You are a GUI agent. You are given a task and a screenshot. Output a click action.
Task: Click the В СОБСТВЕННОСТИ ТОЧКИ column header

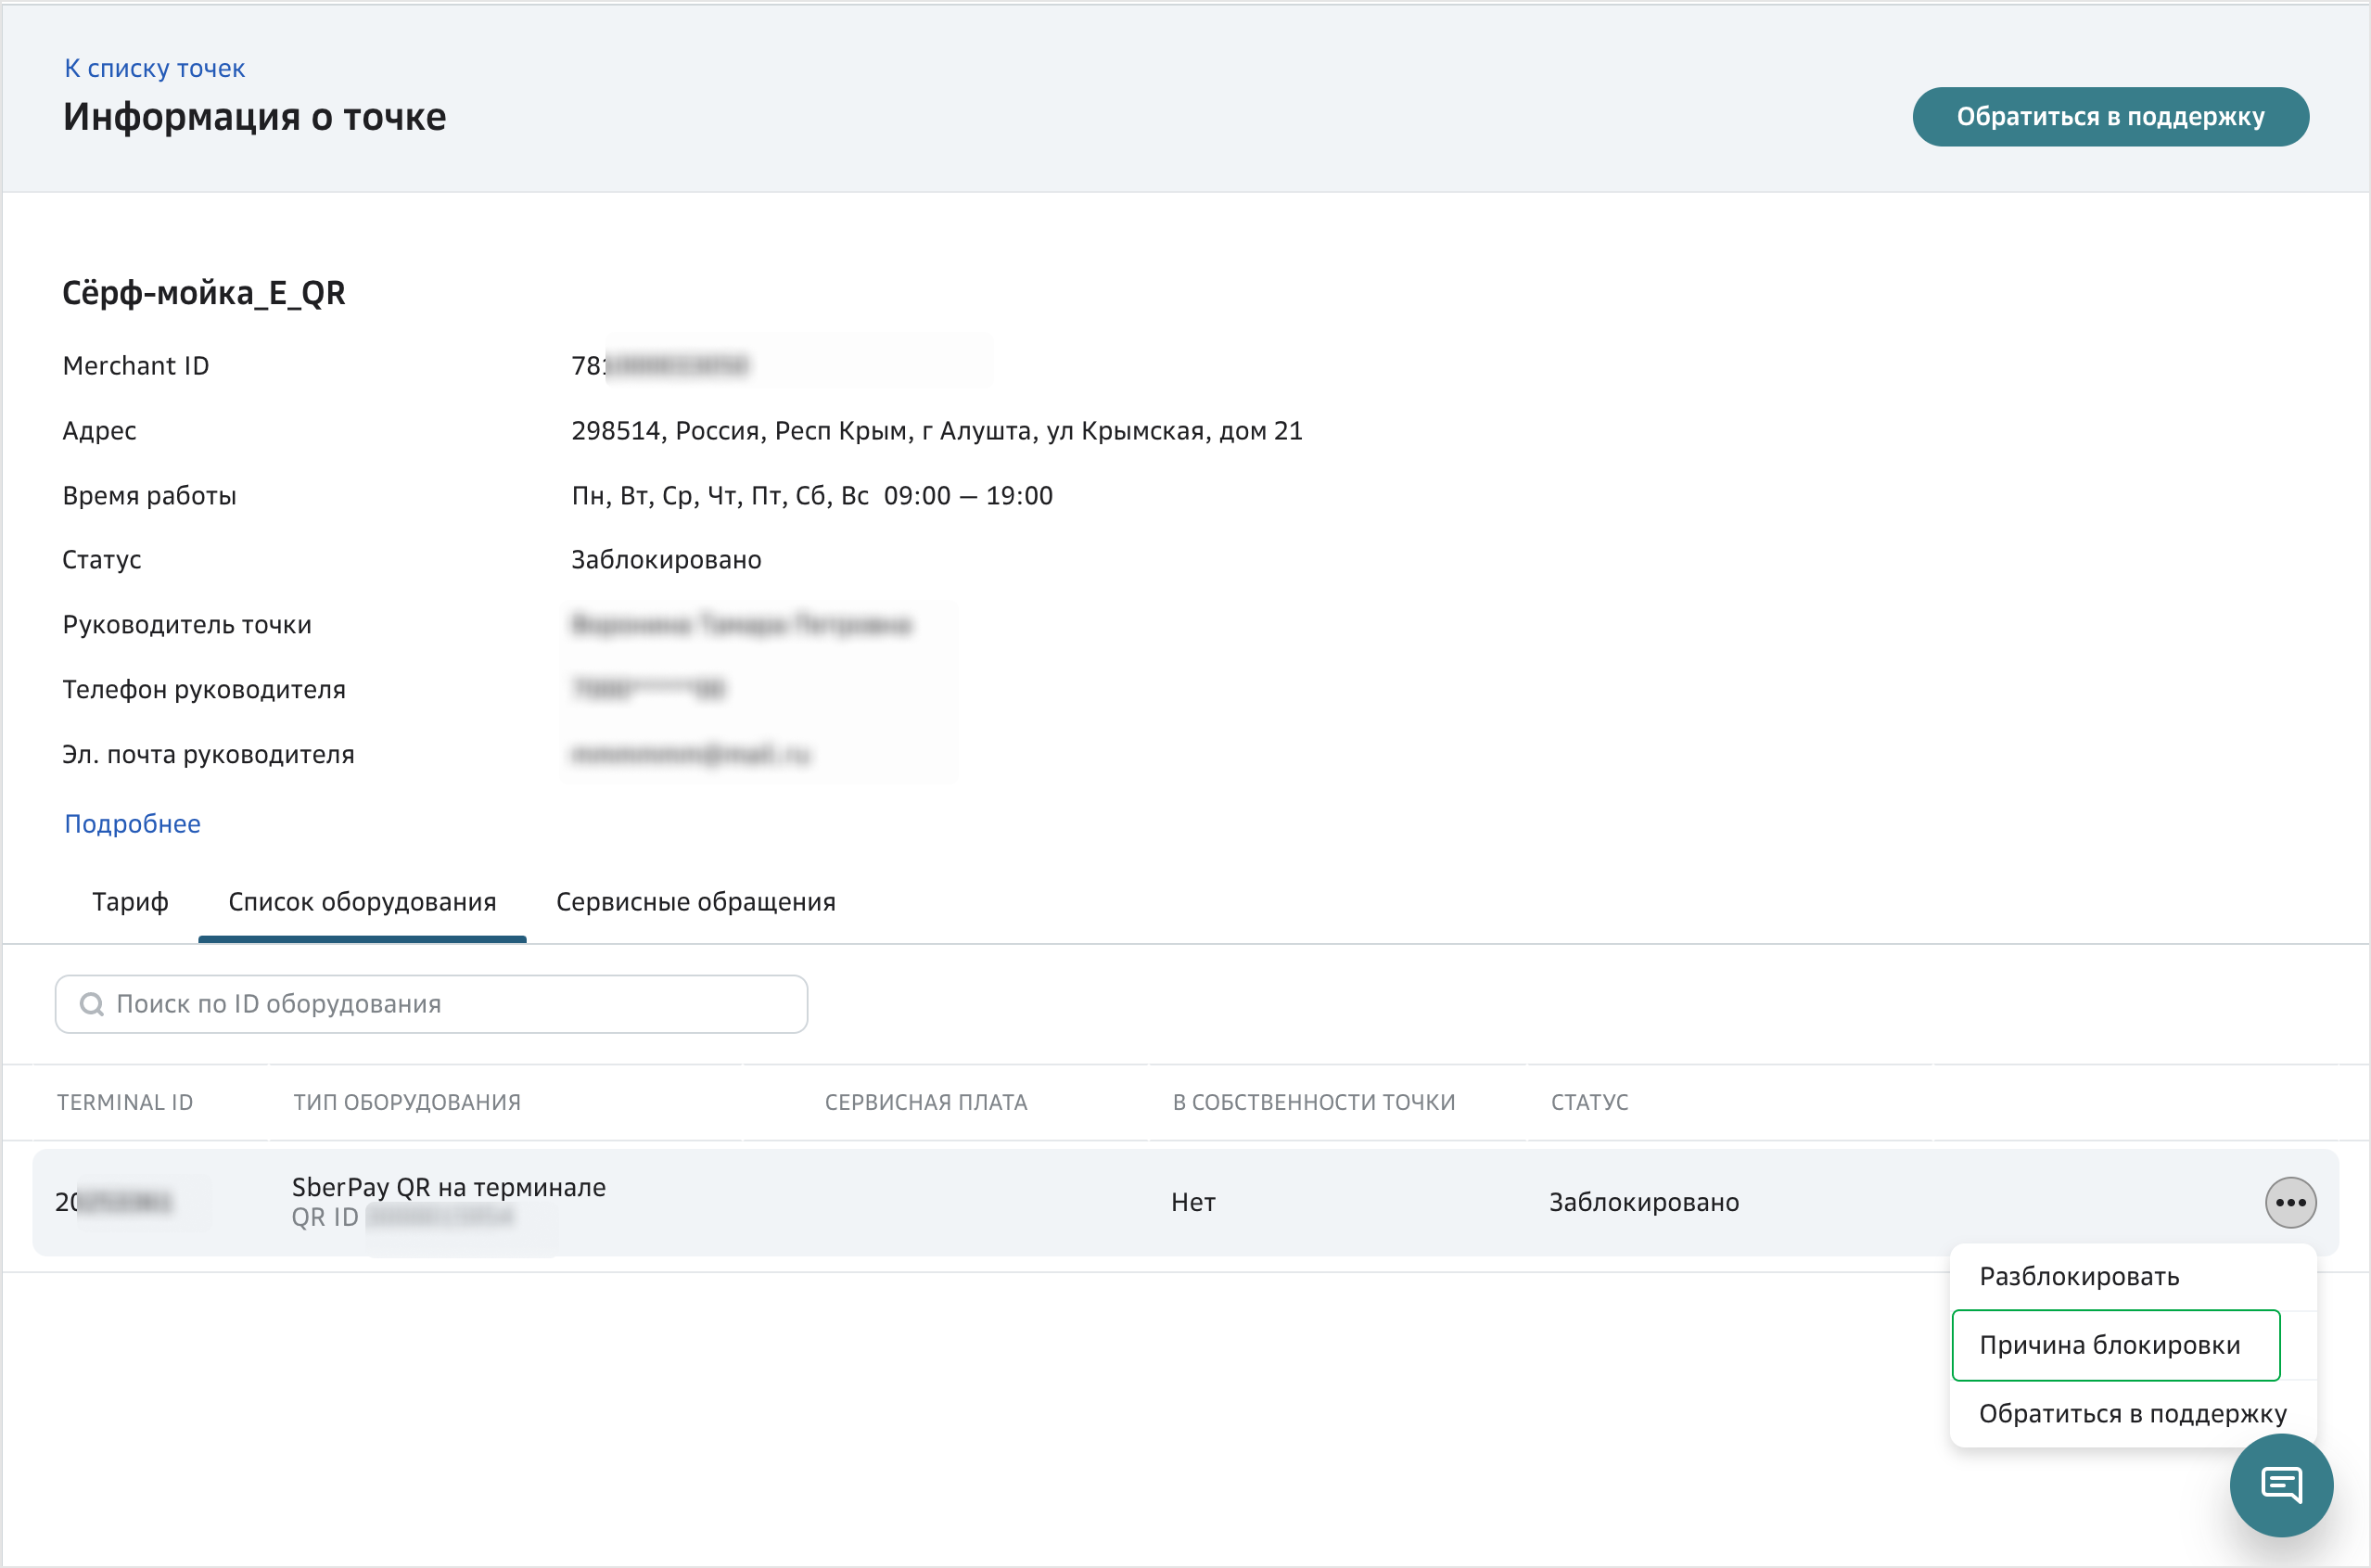click(x=1313, y=1102)
